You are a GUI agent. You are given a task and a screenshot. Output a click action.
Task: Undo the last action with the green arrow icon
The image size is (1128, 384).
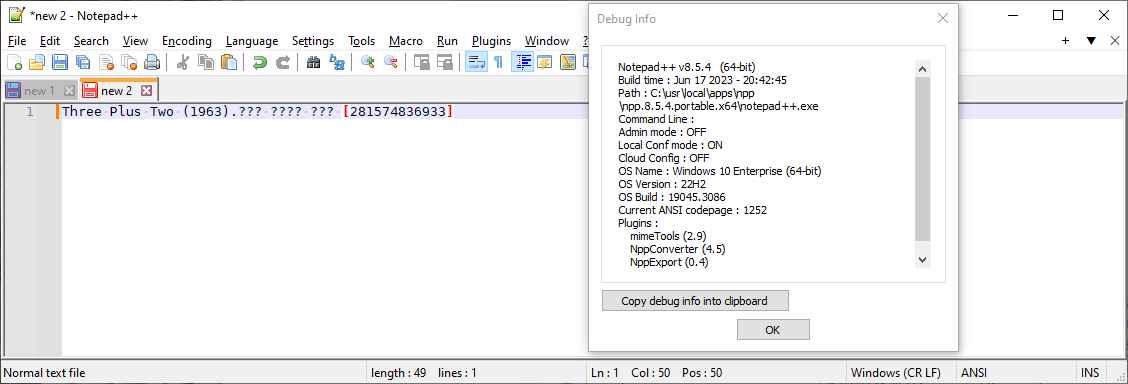(259, 63)
